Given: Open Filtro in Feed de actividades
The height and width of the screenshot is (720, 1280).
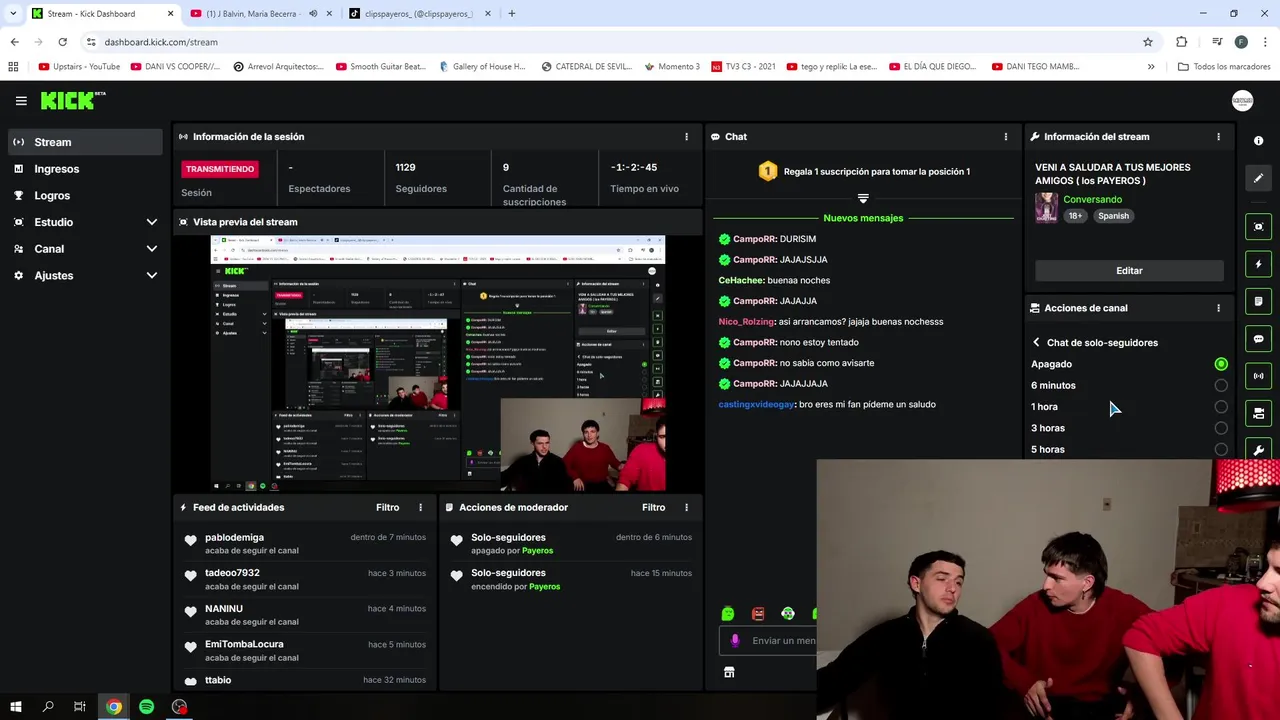Looking at the screenshot, I should click(x=388, y=508).
